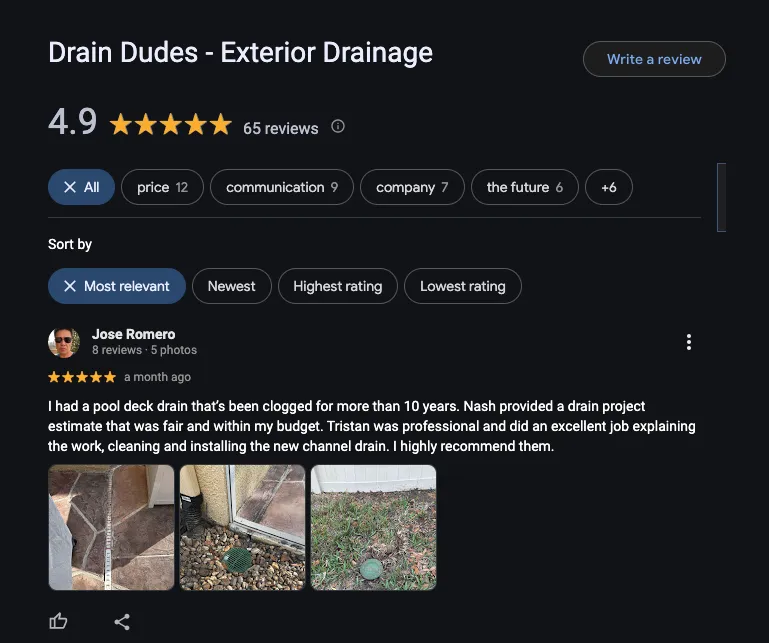This screenshot has height=643, width=769.
Task: Click the Write a review button
Action: coord(654,59)
